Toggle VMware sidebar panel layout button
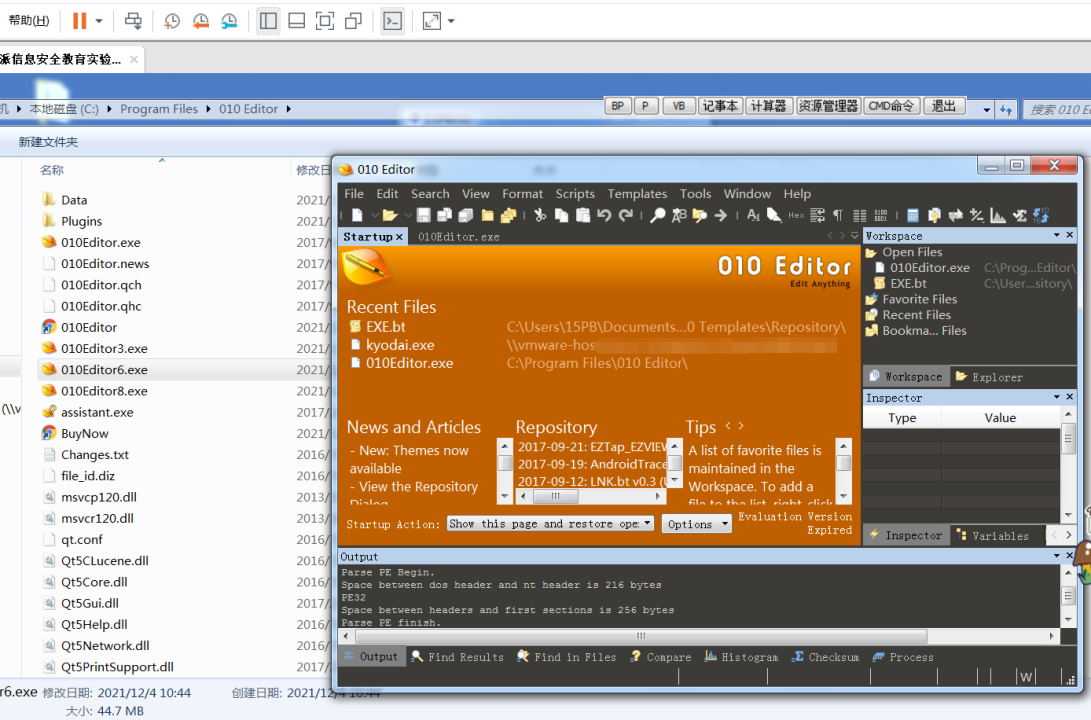The height and width of the screenshot is (720, 1091). coord(267,21)
